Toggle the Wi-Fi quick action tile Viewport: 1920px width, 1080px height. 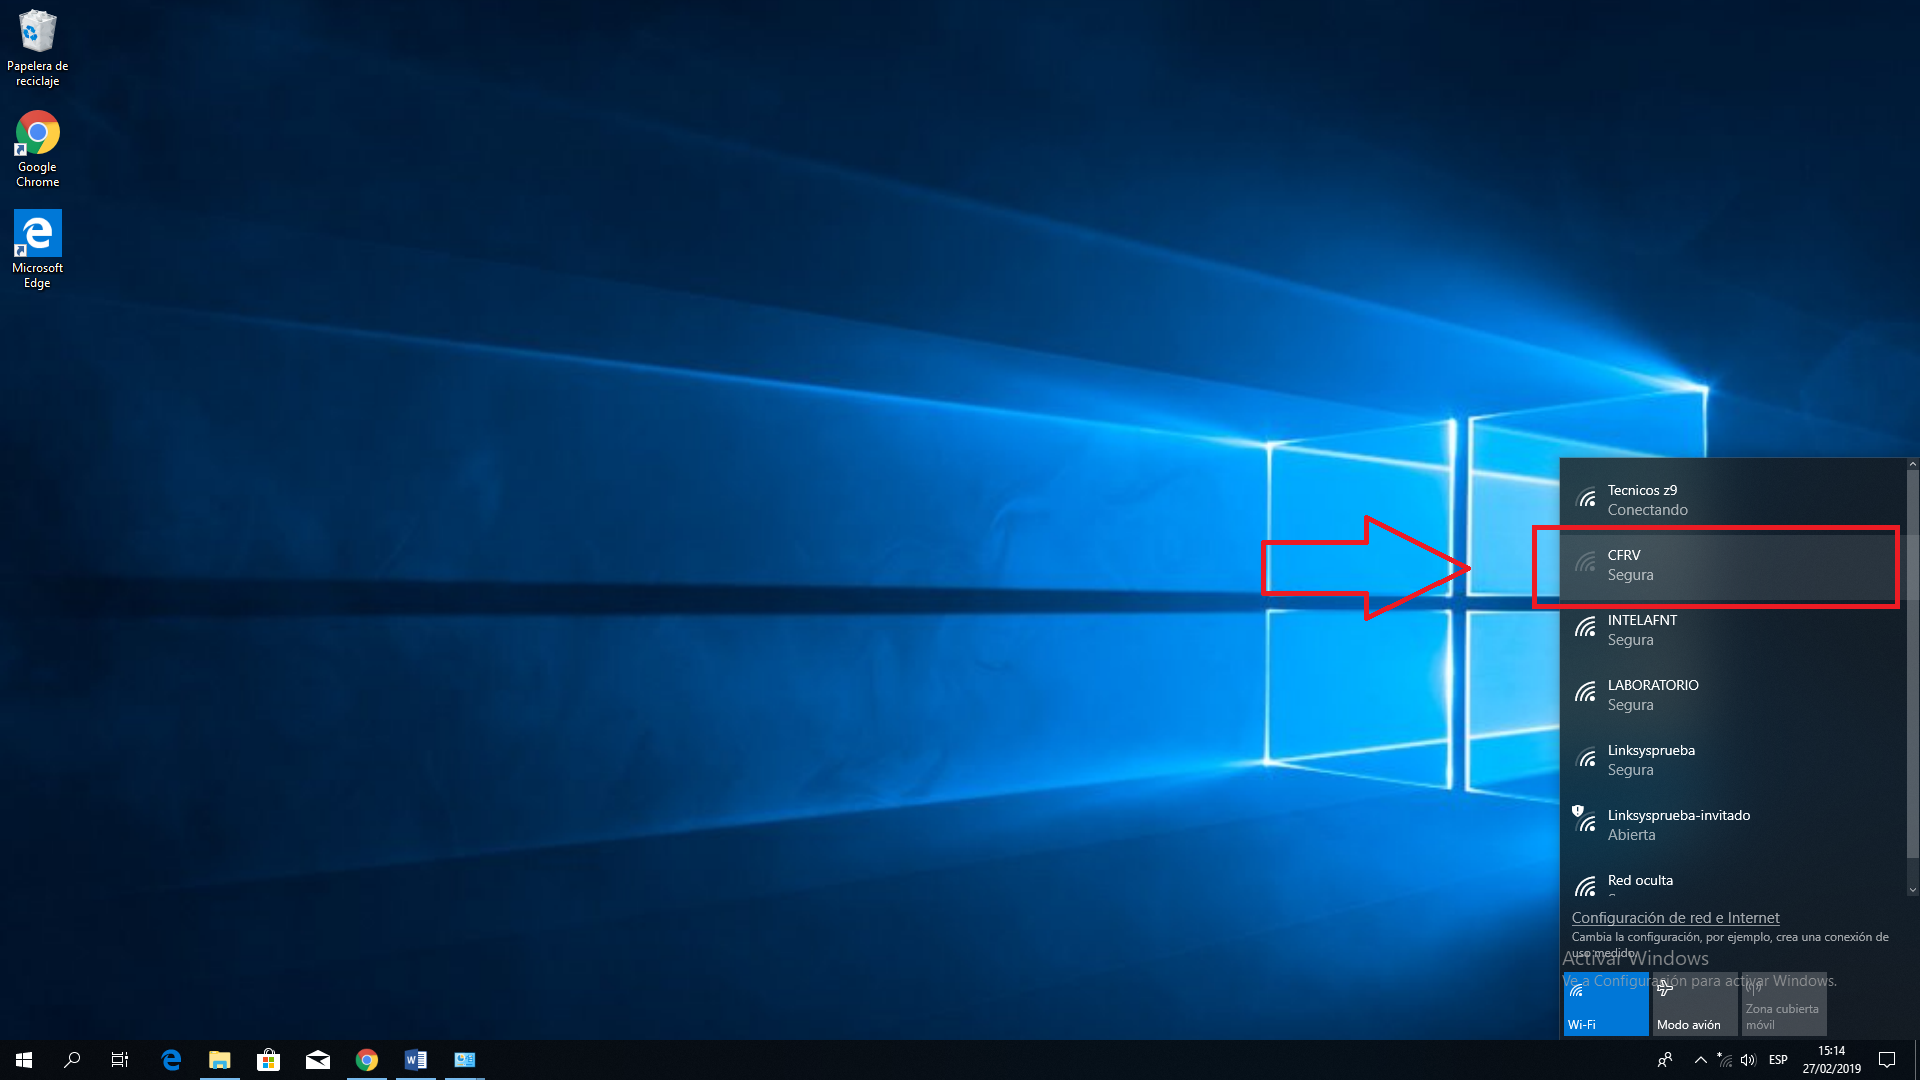tap(1606, 1004)
